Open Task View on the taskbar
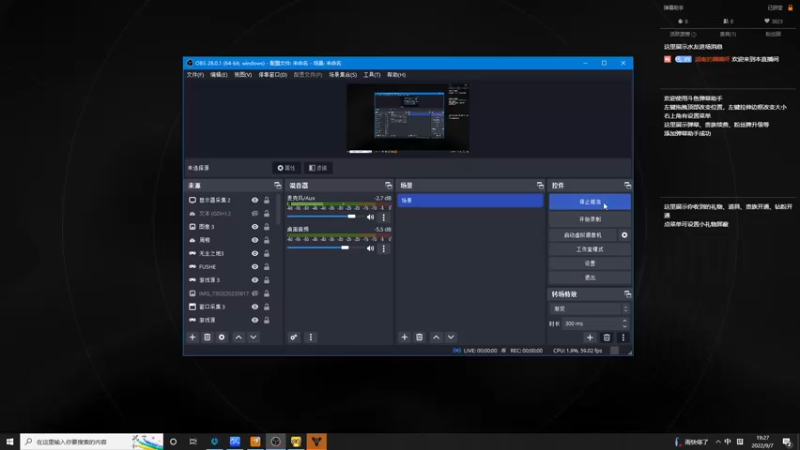Viewport: 800px width, 450px height. click(193, 441)
